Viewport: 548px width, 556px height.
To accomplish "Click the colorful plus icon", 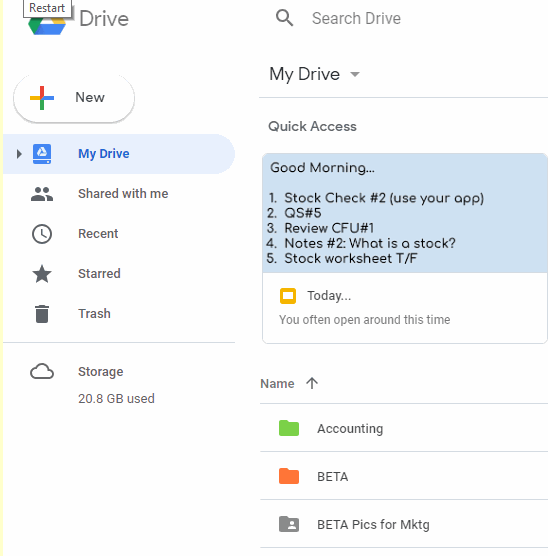I will (42, 98).
